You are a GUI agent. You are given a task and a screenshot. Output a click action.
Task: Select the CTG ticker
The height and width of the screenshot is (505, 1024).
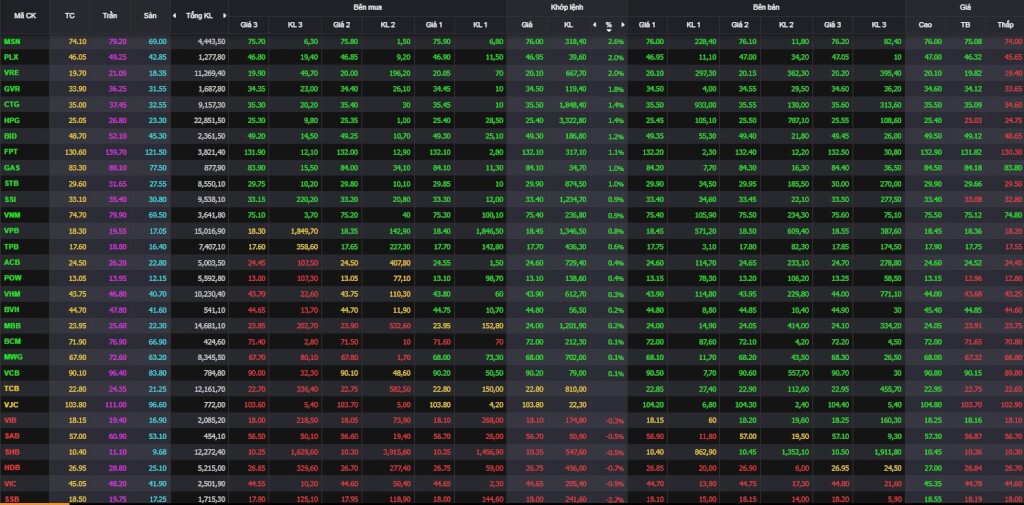pyautogui.click(x=11, y=105)
